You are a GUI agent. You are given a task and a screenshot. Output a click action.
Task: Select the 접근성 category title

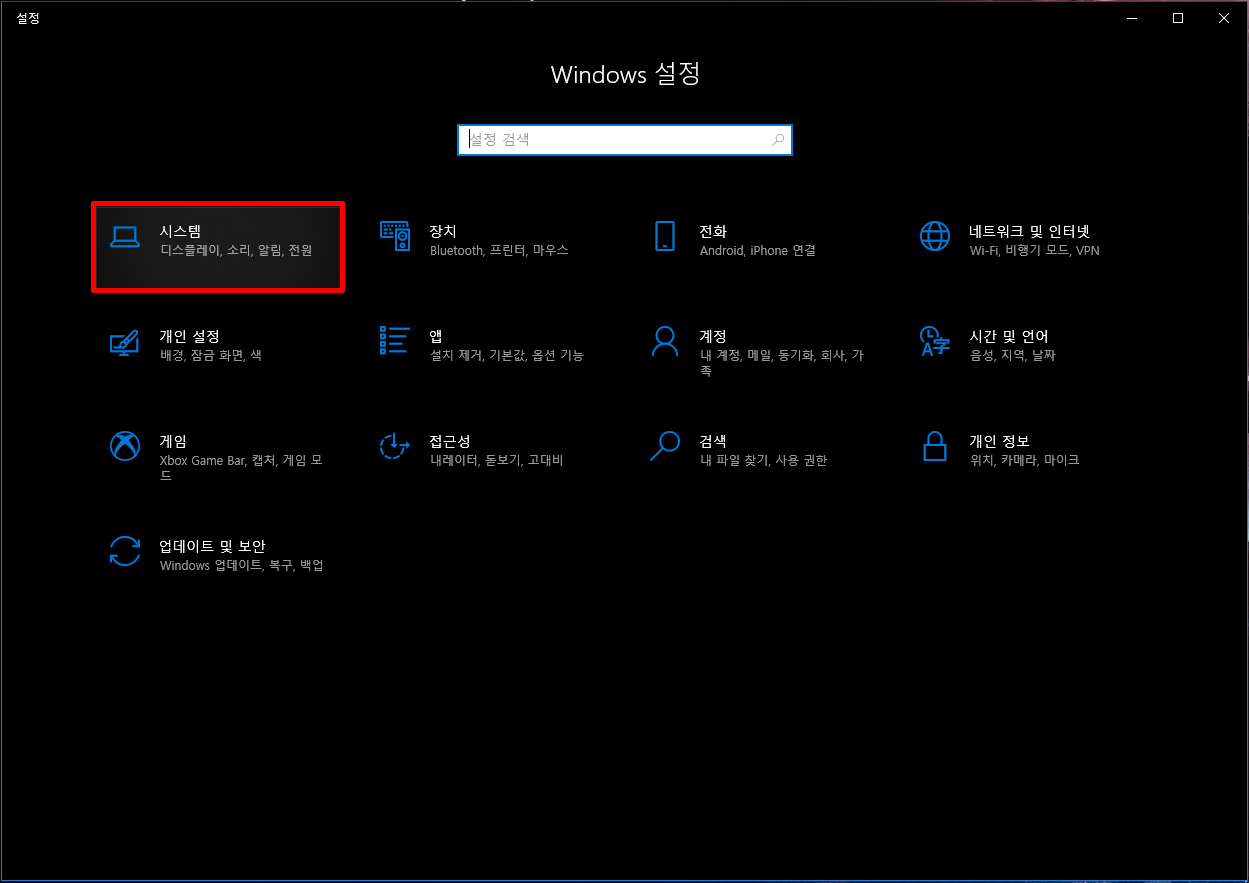pos(450,441)
